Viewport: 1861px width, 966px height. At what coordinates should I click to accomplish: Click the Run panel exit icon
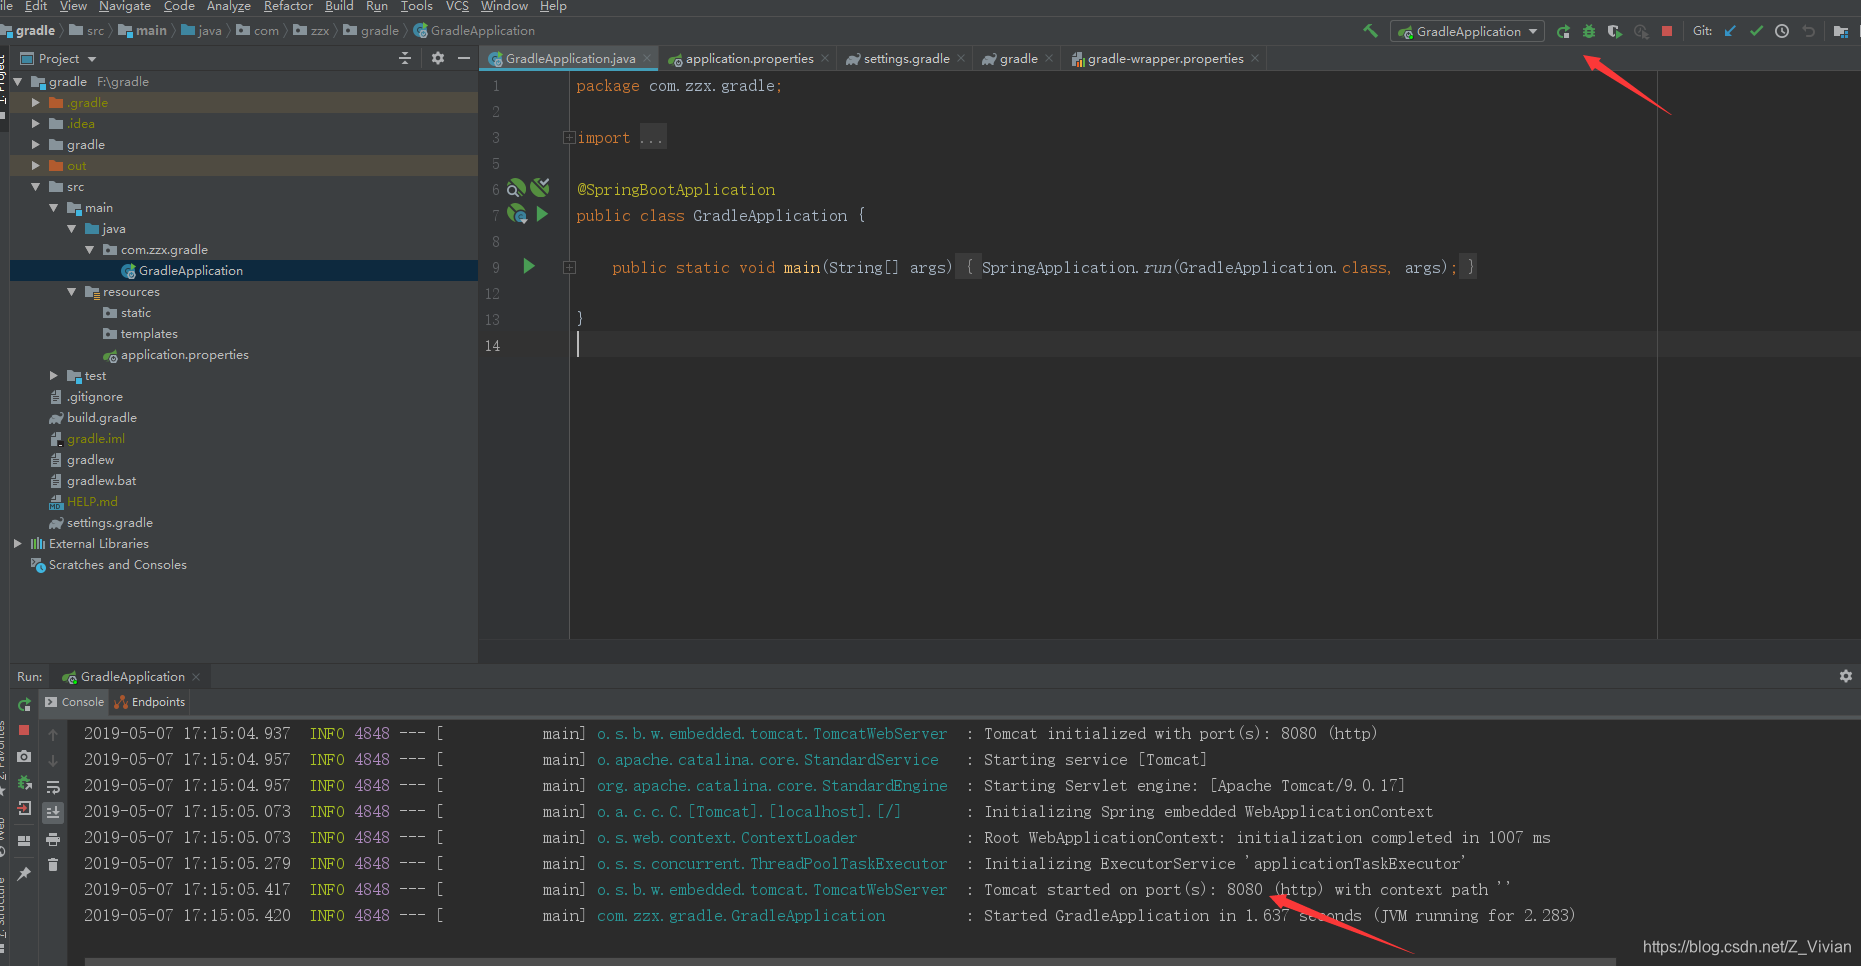pos(24,808)
